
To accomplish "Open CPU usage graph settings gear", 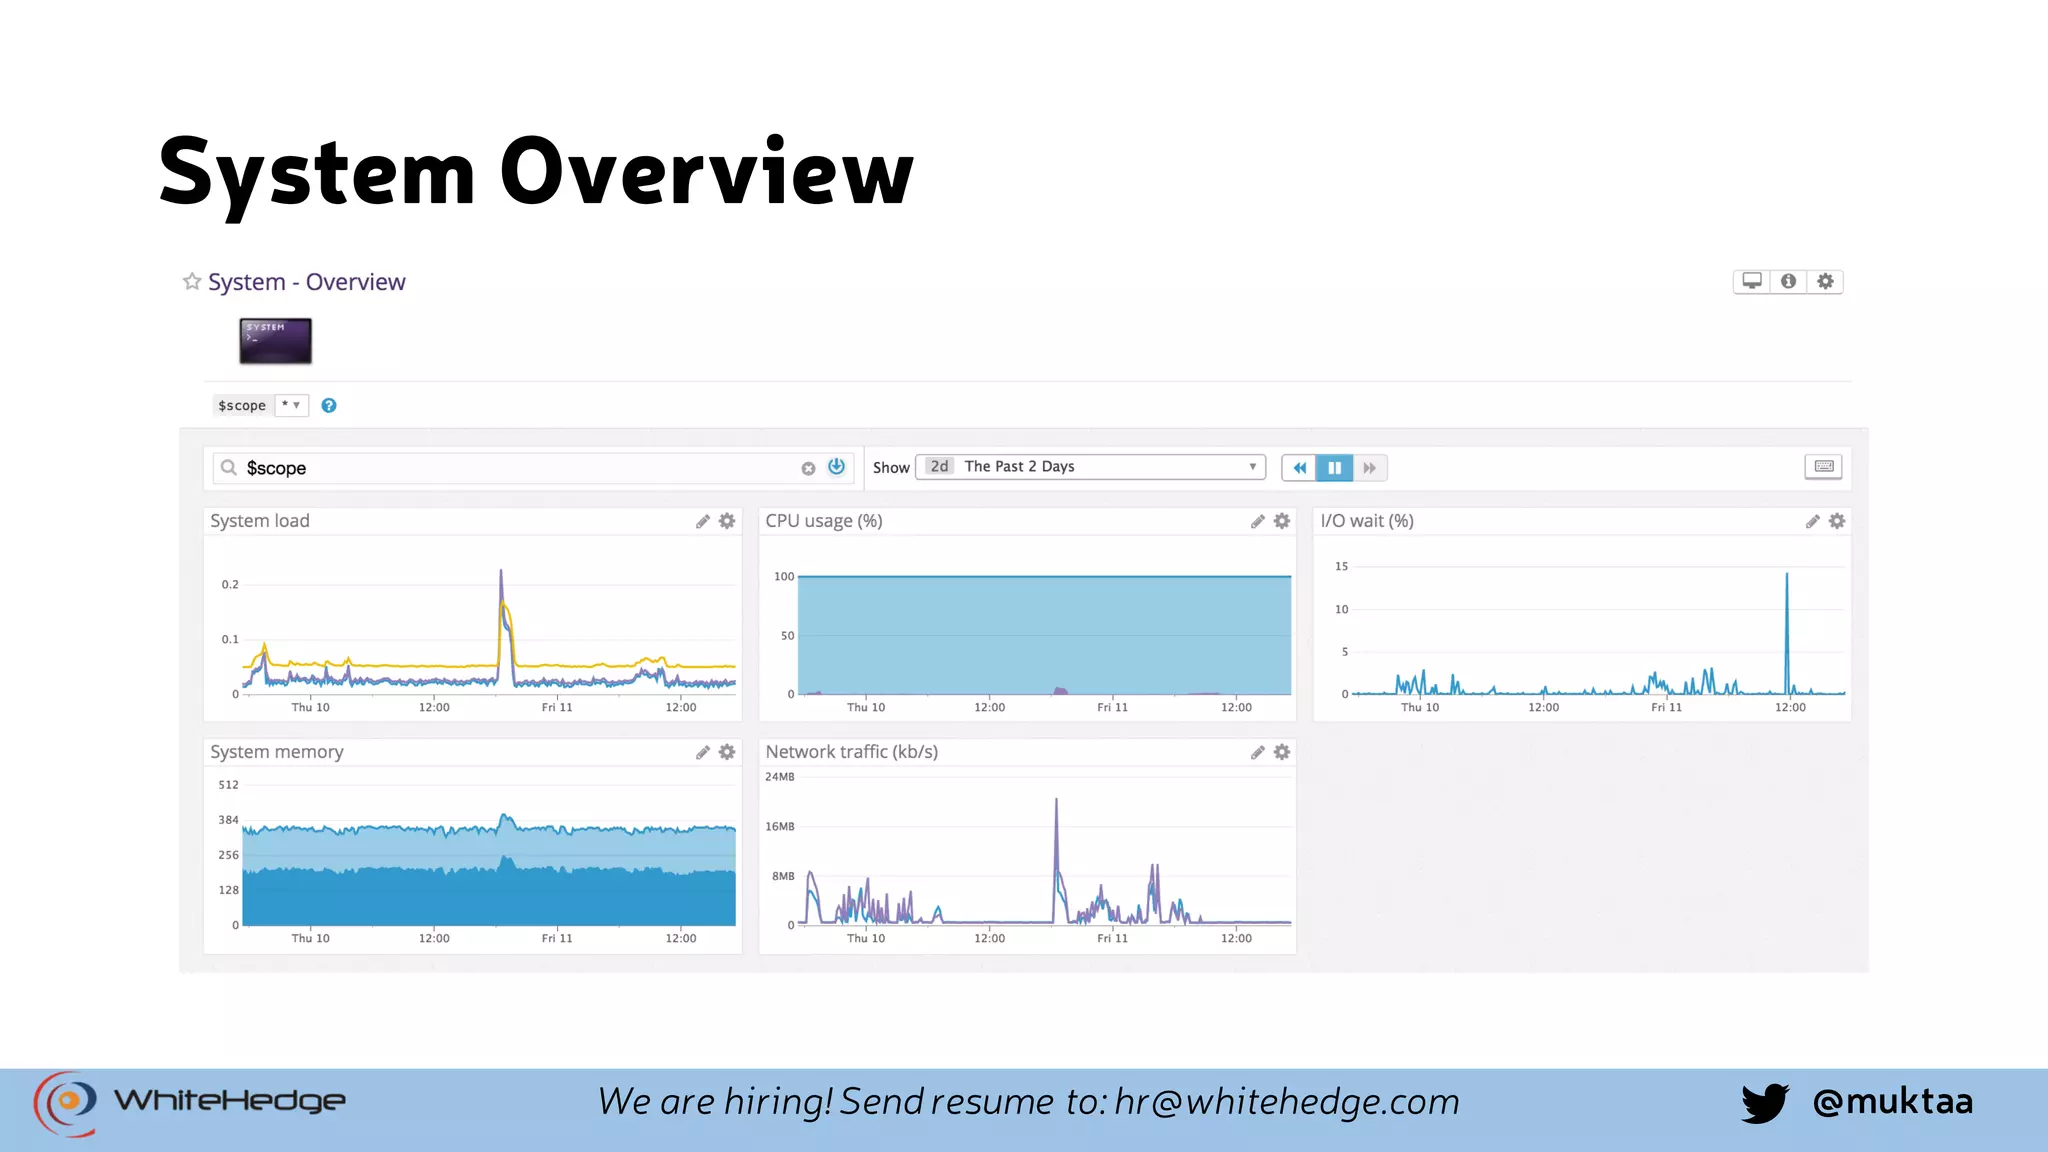I will (x=1282, y=522).
